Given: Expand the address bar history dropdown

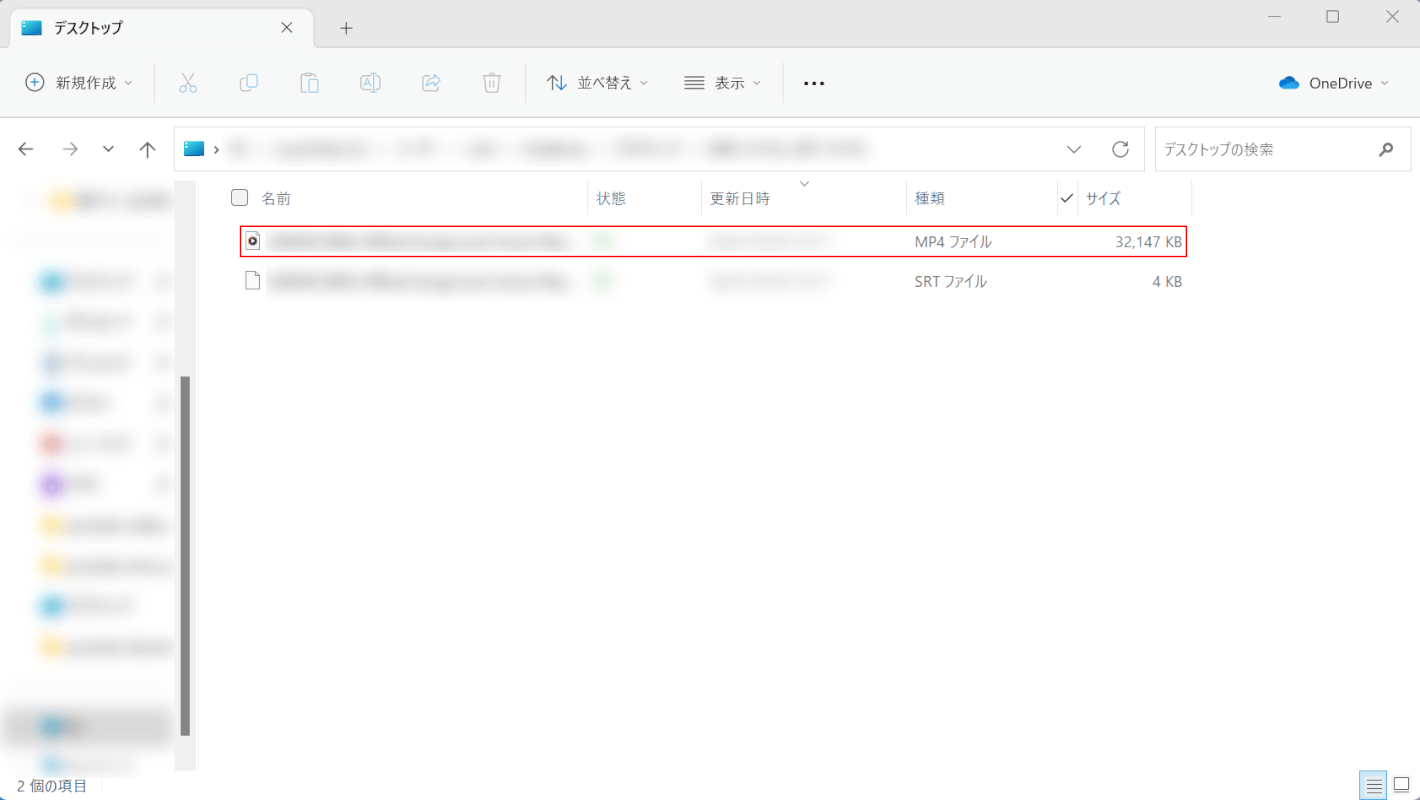Looking at the screenshot, I should click(x=1074, y=149).
